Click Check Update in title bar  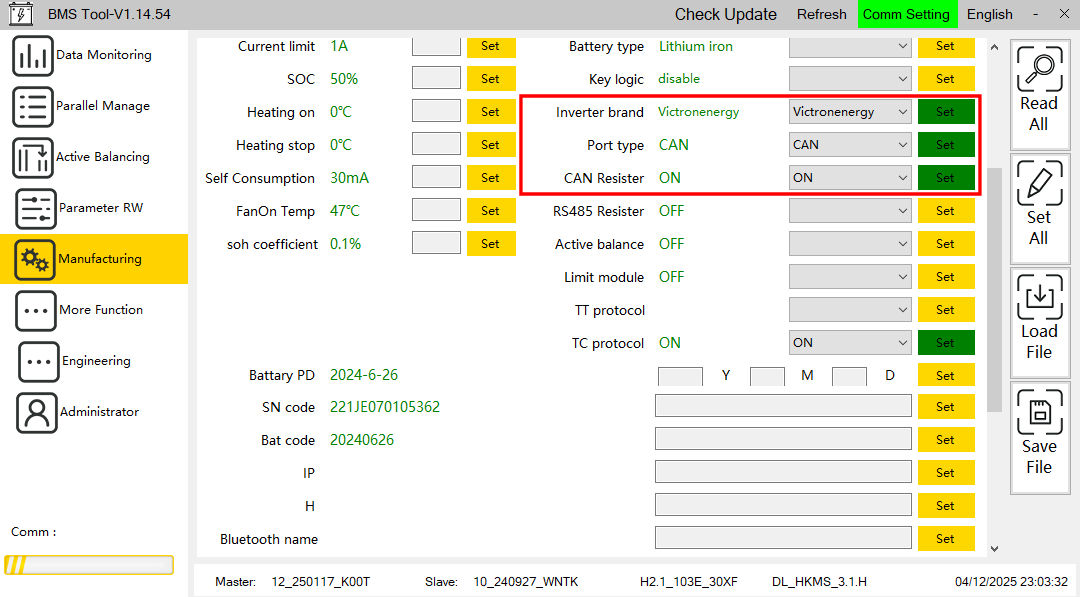click(x=725, y=14)
